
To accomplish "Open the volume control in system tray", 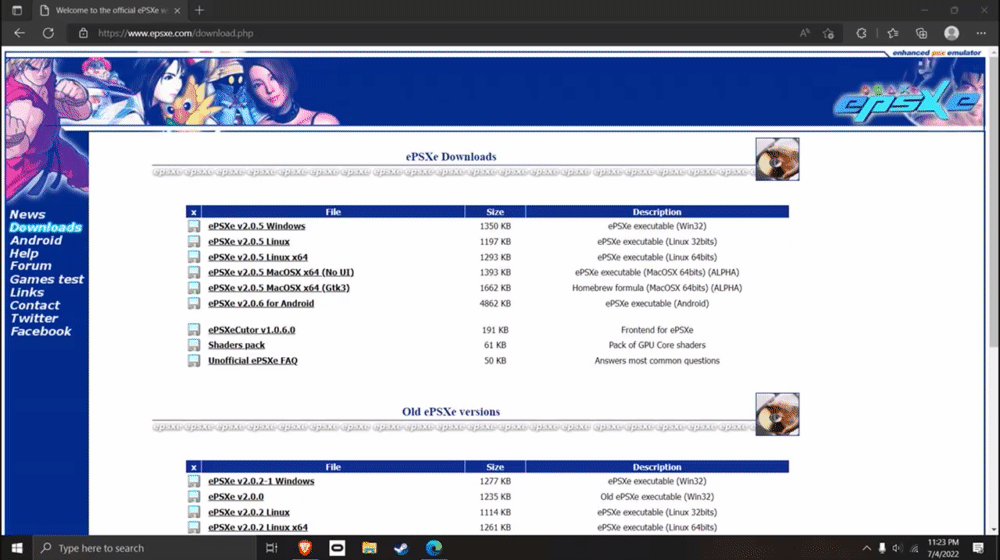I will (897, 548).
